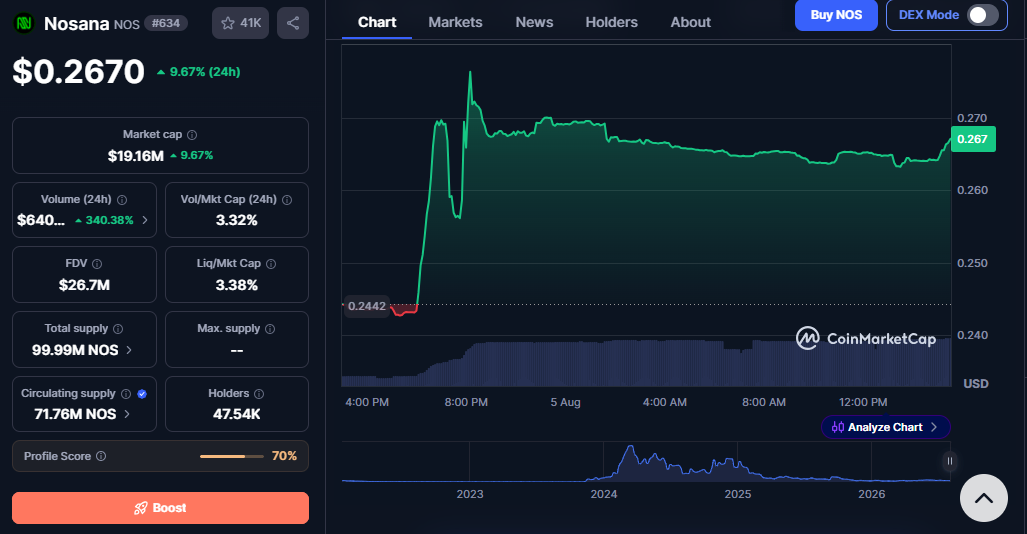Click the 47.54K holders value
Image resolution: width=1027 pixels, height=534 pixels.
[236, 414]
